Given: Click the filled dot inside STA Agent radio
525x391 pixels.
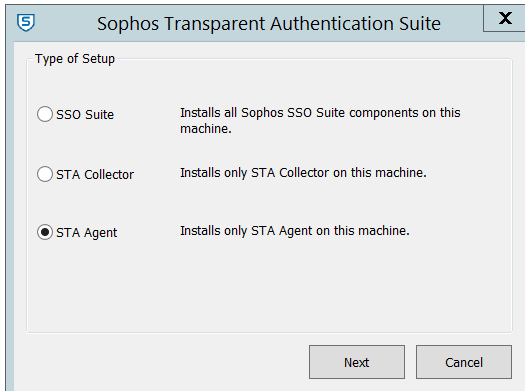Looking at the screenshot, I should point(45,232).
